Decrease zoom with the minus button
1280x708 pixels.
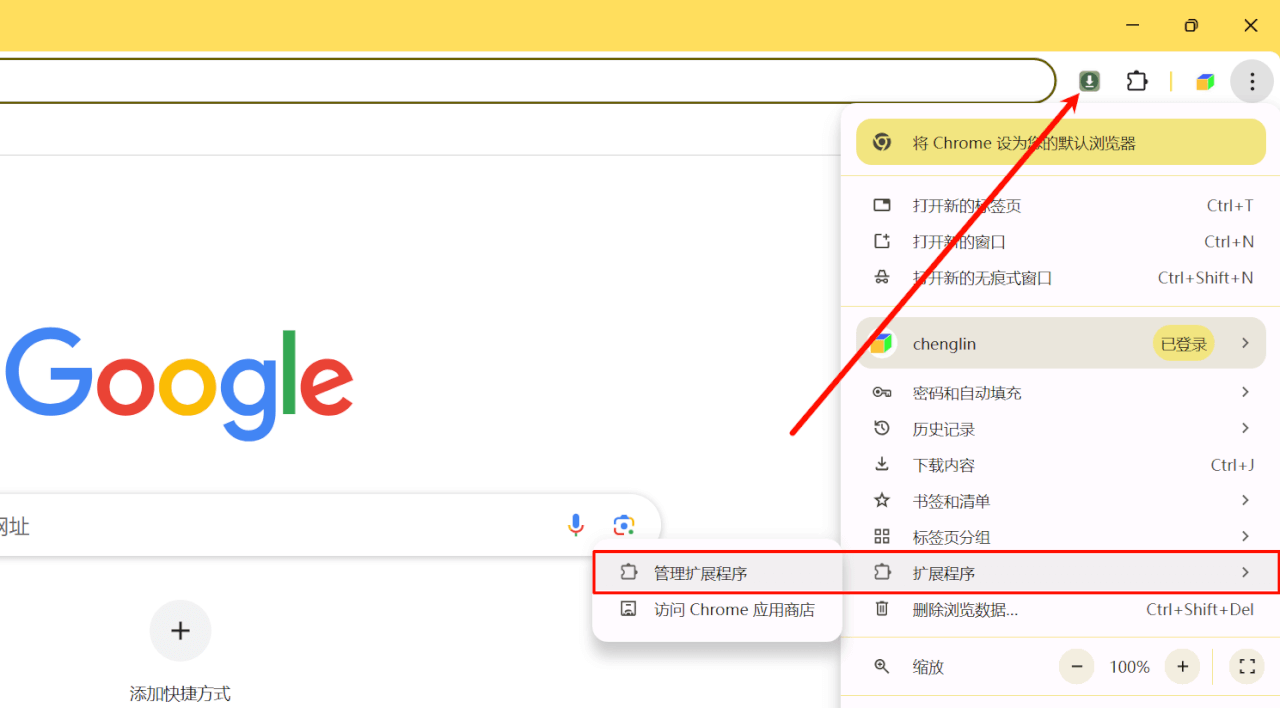[1077, 666]
